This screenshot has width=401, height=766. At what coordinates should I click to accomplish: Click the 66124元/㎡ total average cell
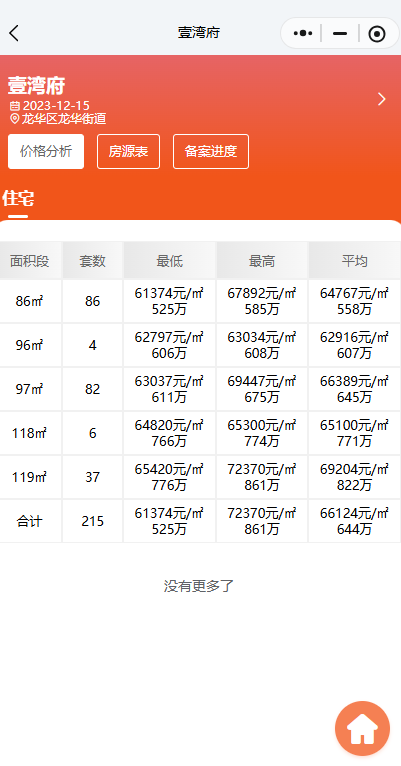355,521
